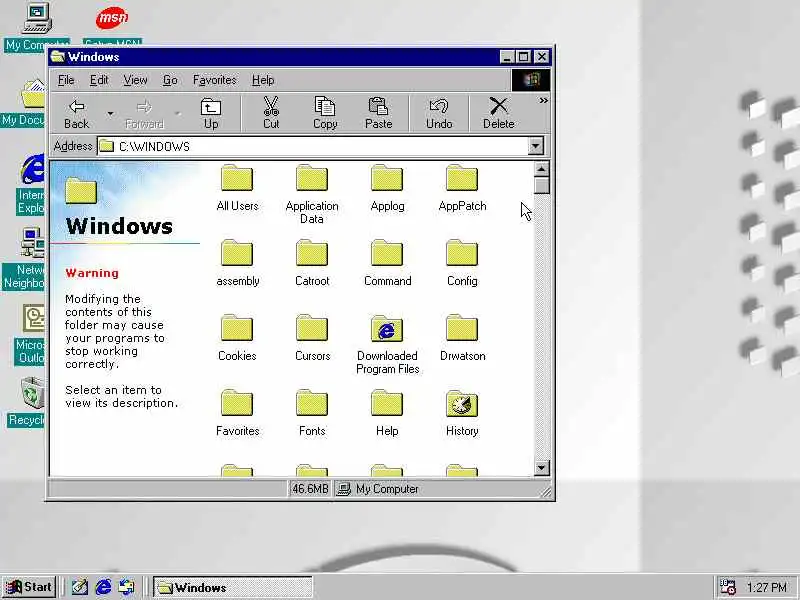The image size is (800, 600).
Task: Minimize the Windows explorer window
Action: coord(506,57)
